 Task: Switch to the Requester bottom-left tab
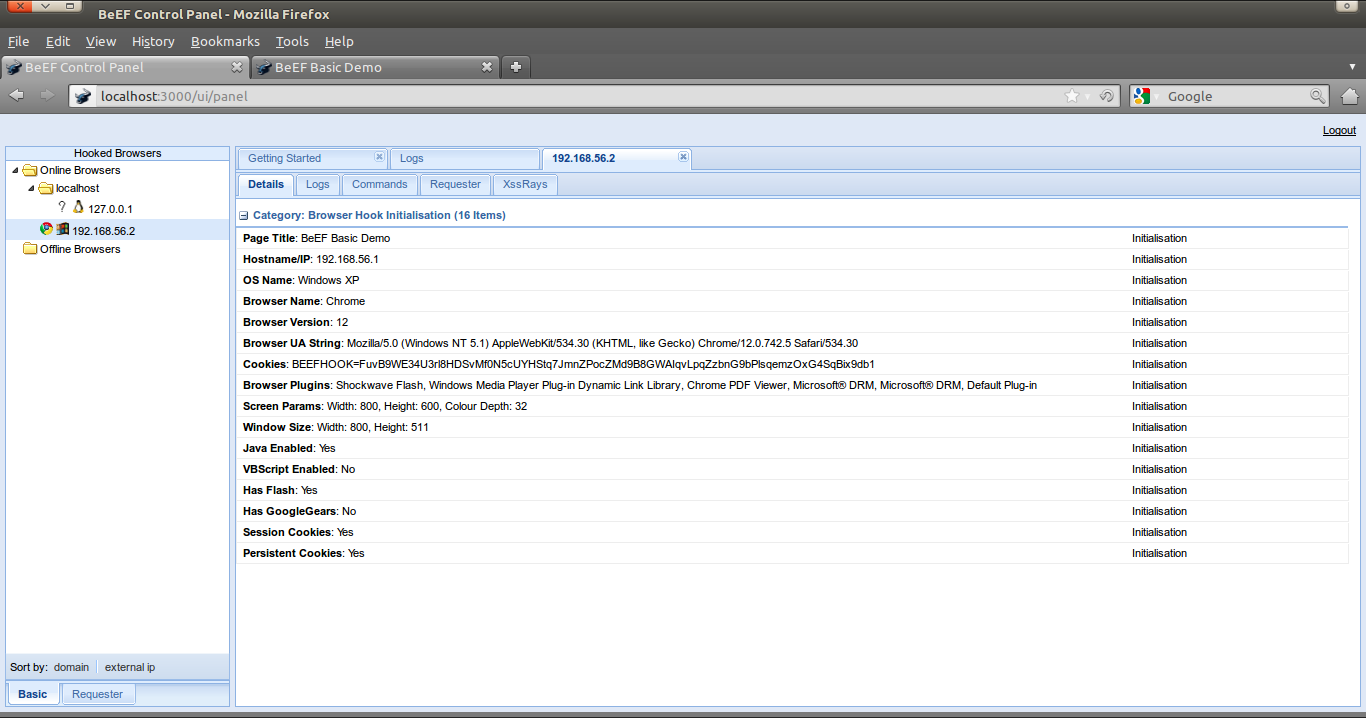[x=98, y=694]
